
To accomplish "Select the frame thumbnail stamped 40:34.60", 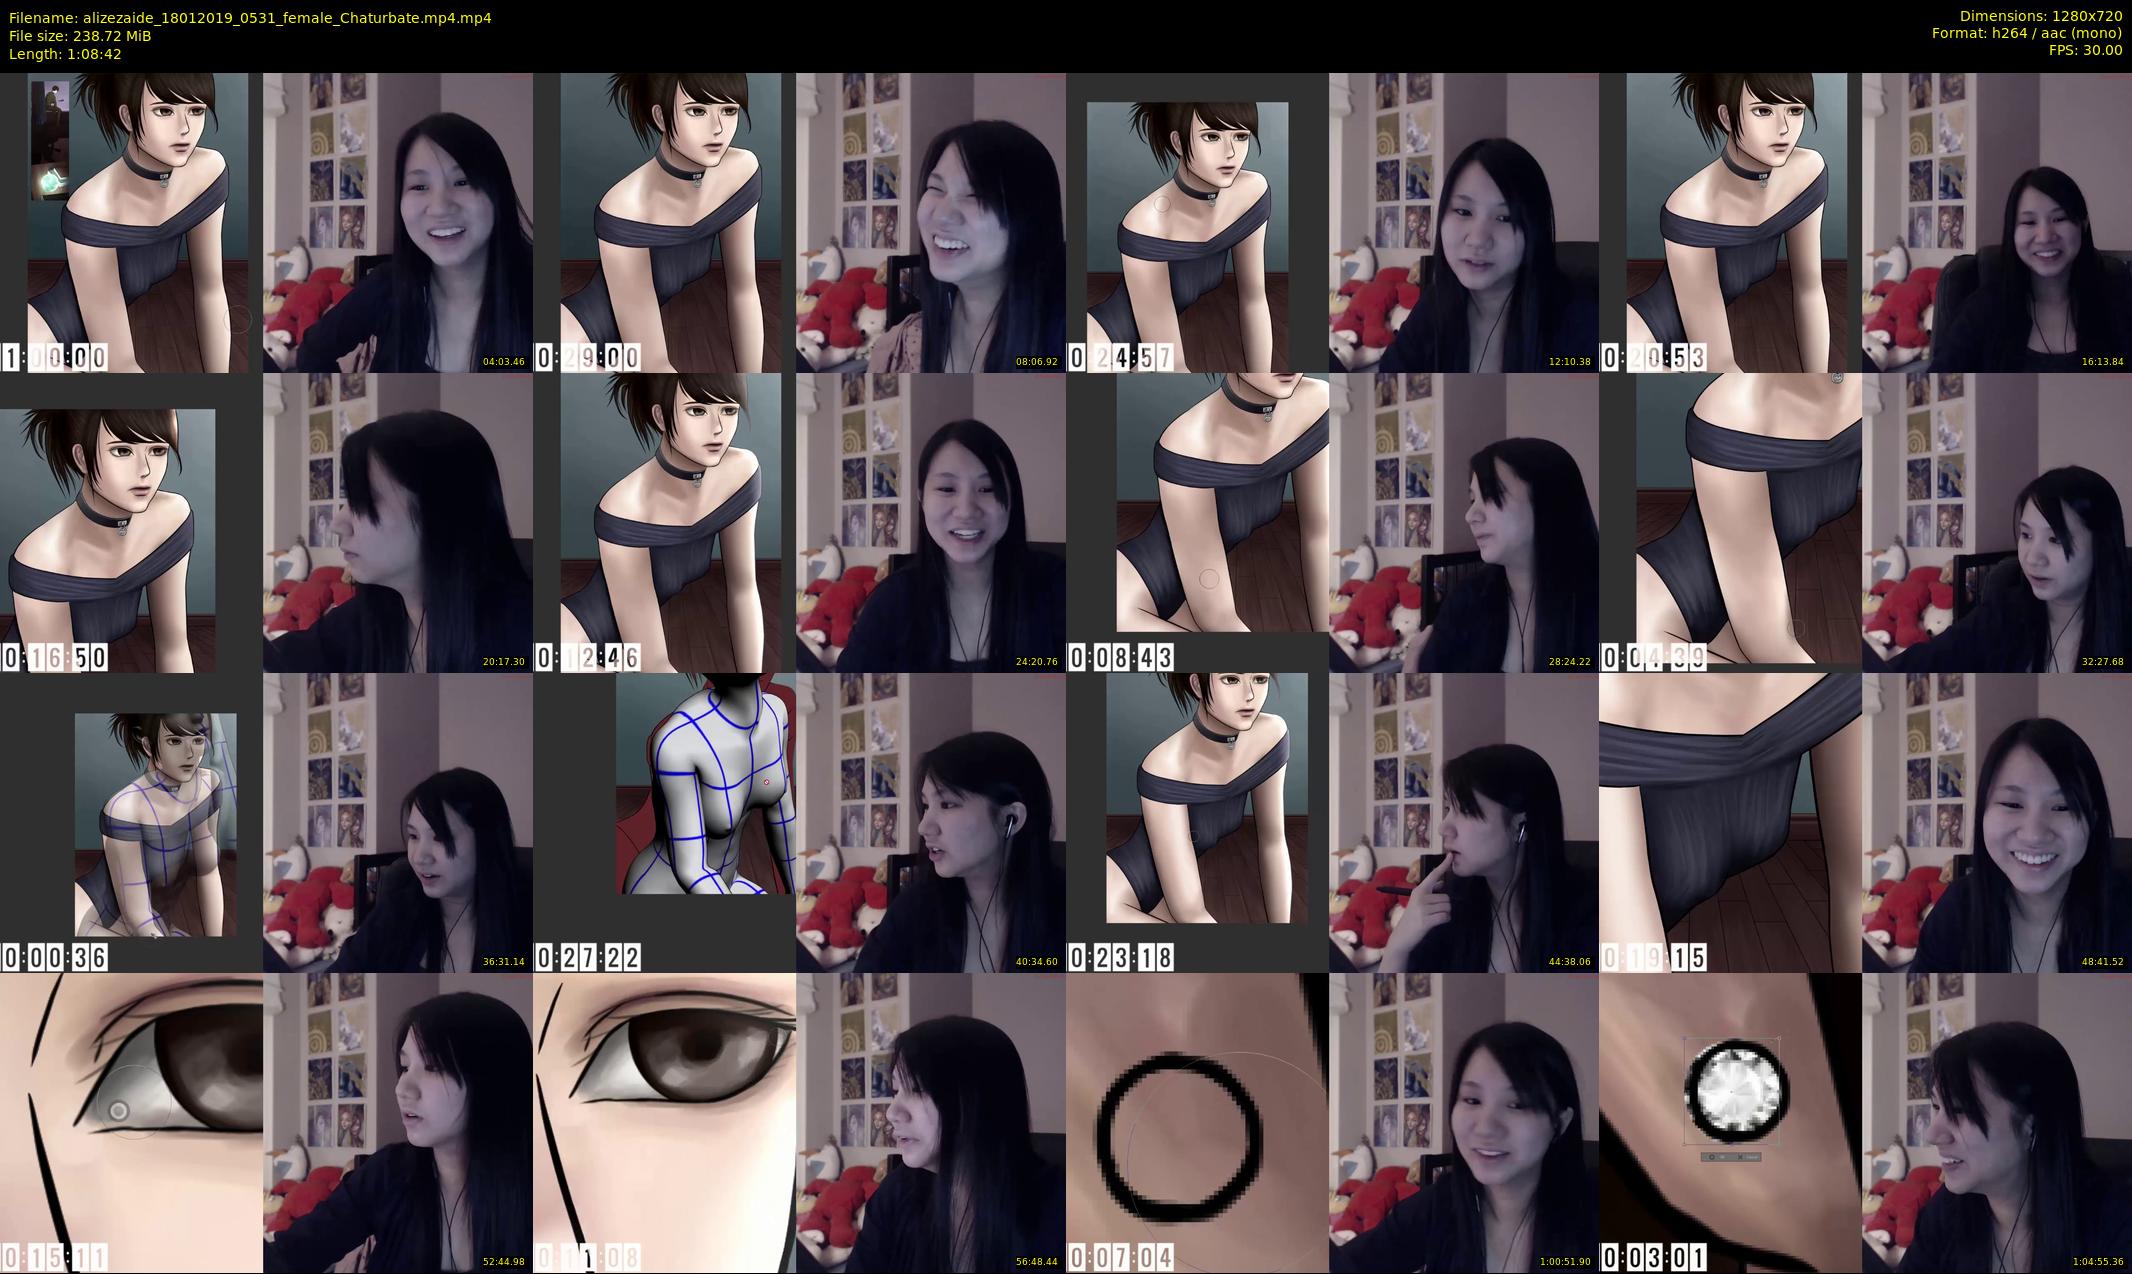I will (799, 822).
